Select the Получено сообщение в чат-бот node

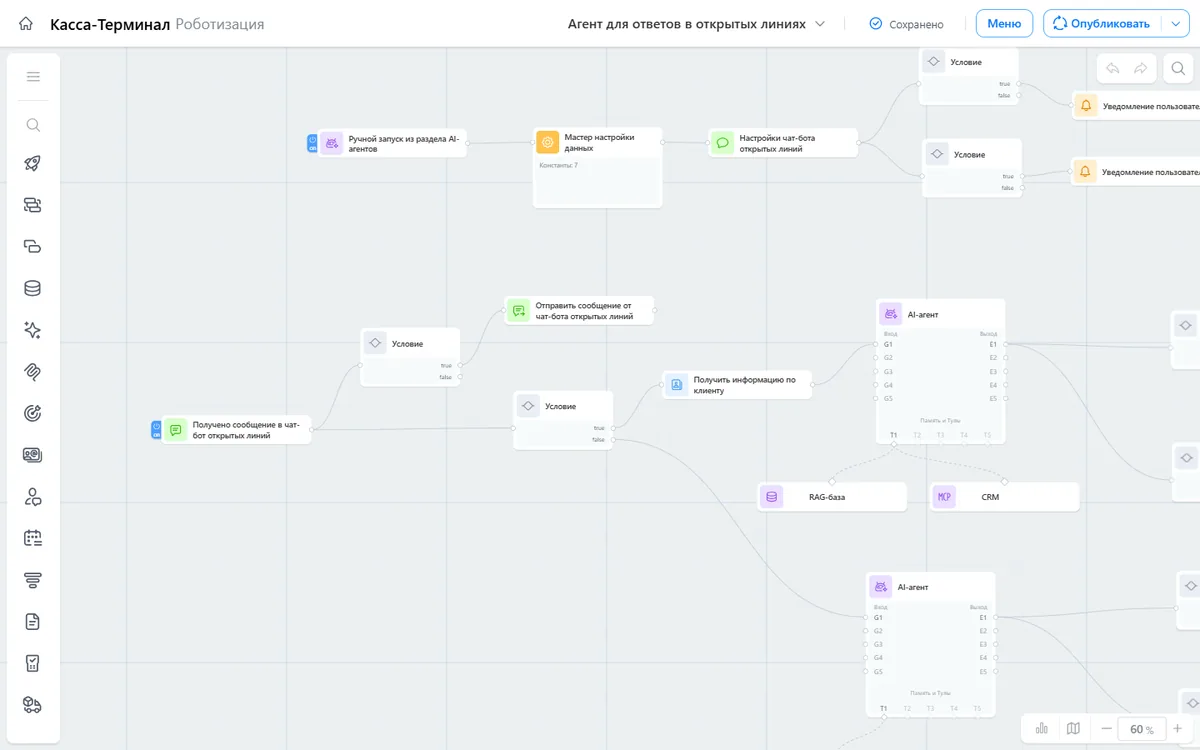pos(237,430)
